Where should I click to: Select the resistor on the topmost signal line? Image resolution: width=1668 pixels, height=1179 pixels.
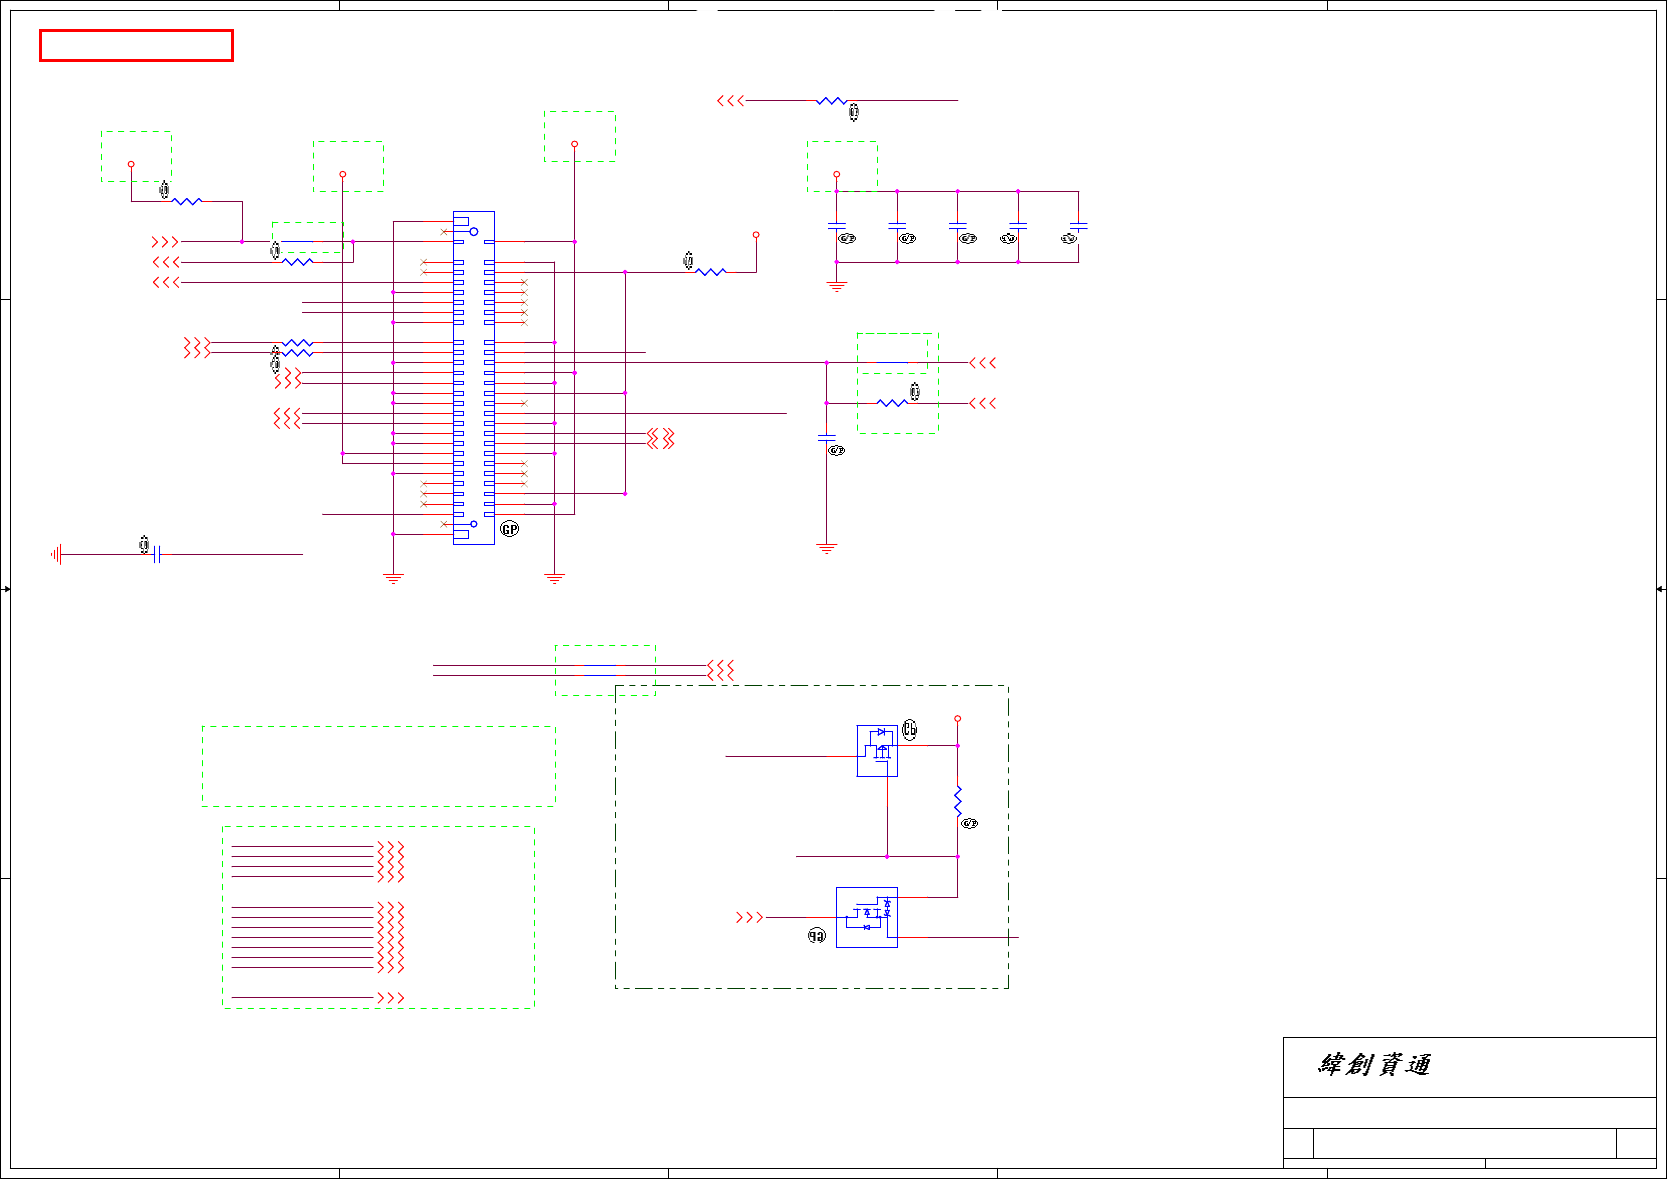coord(832,101)
